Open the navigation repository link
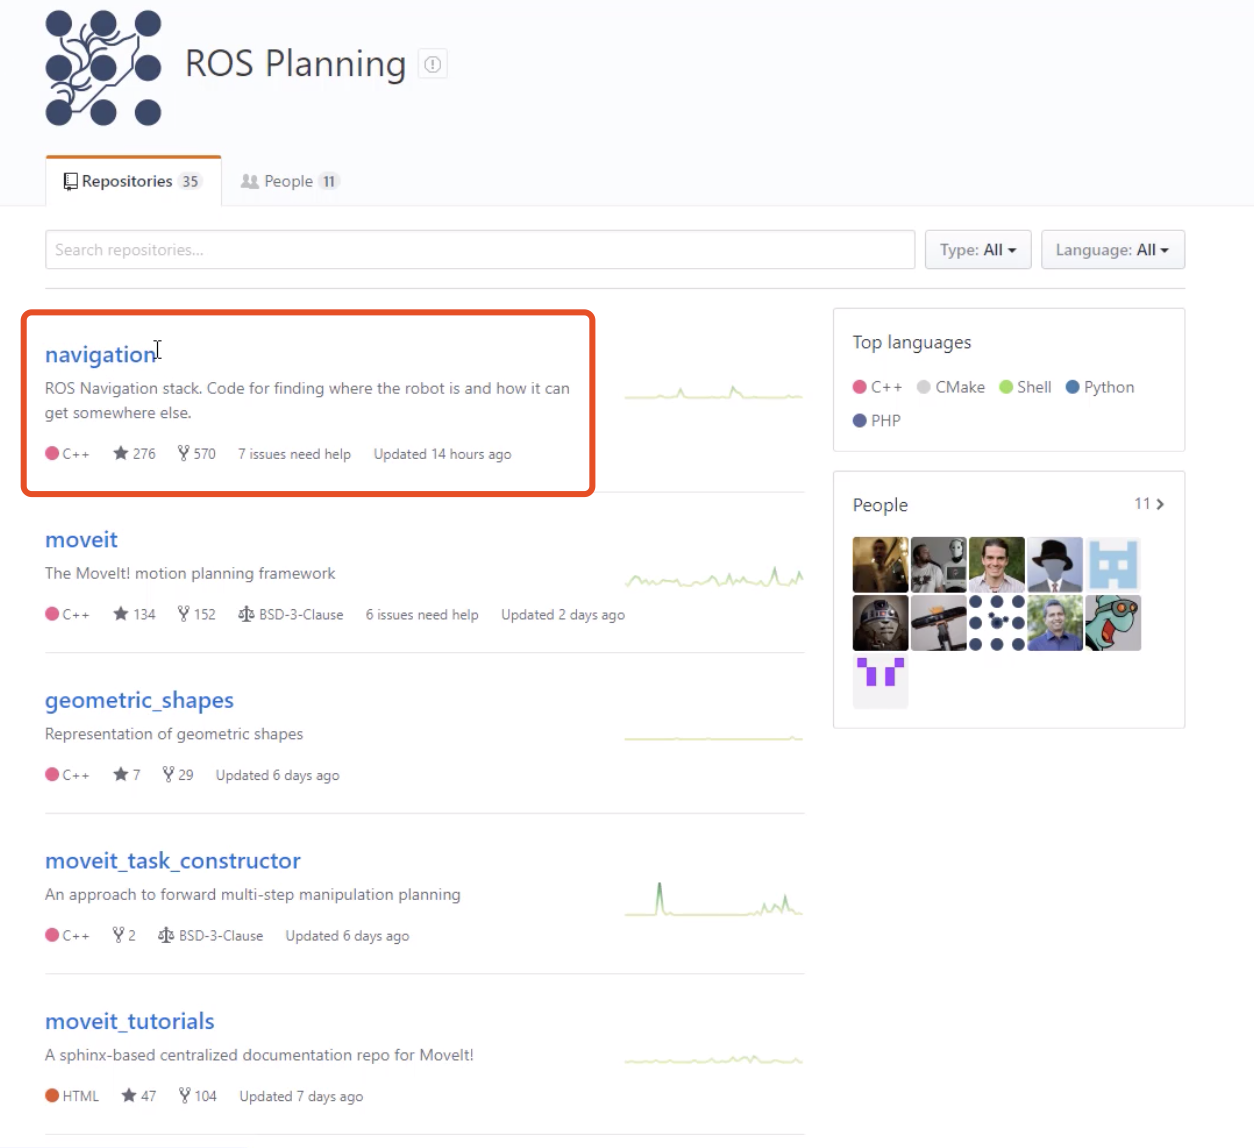Screen dimensions: 1254x1148 tap(100, 354)
